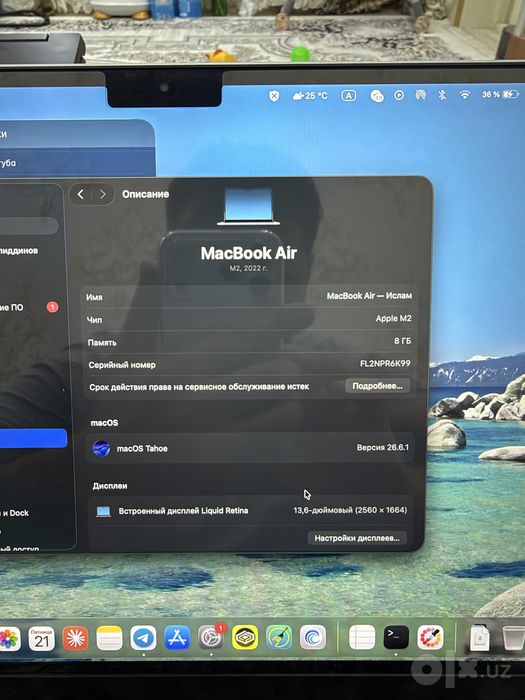Viewport: 525px width, 700px height.
Task: Open the Downloads stack in the Dock
Action: point(480,638)
